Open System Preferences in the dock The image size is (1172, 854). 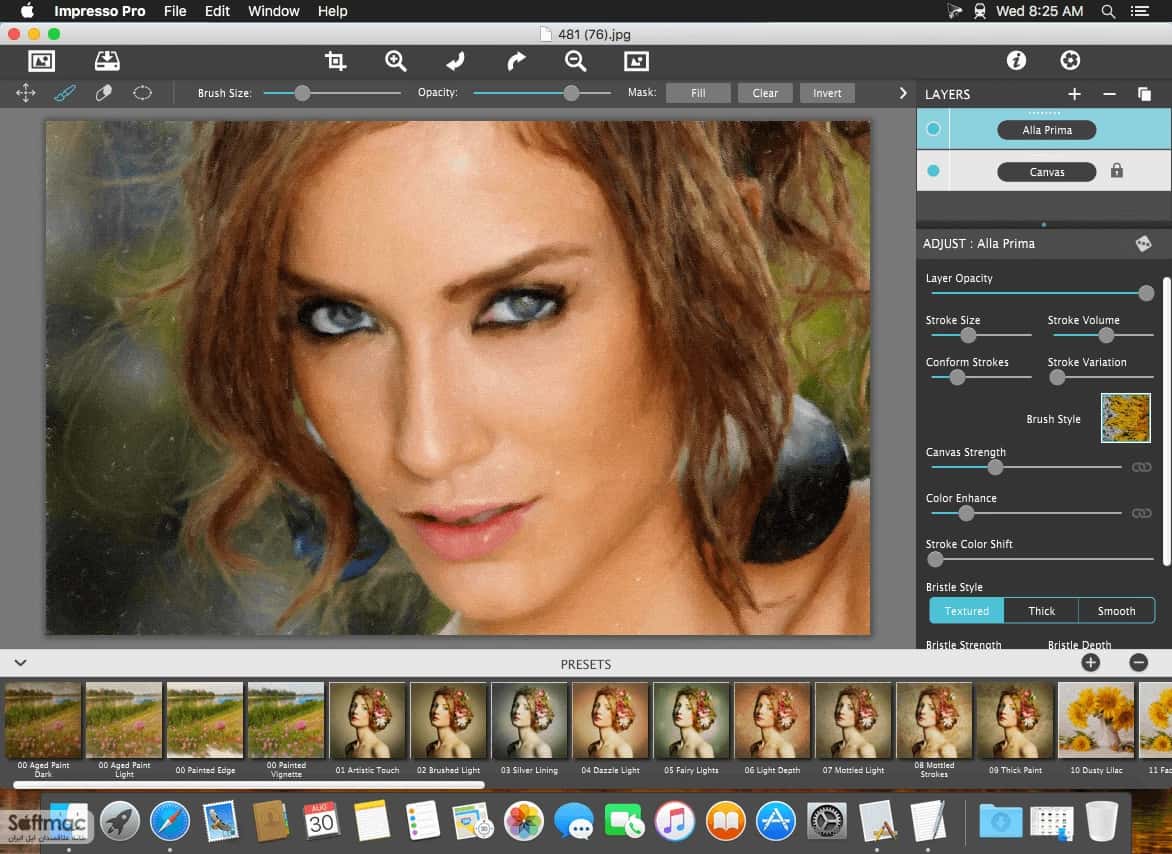click(827, 820)
